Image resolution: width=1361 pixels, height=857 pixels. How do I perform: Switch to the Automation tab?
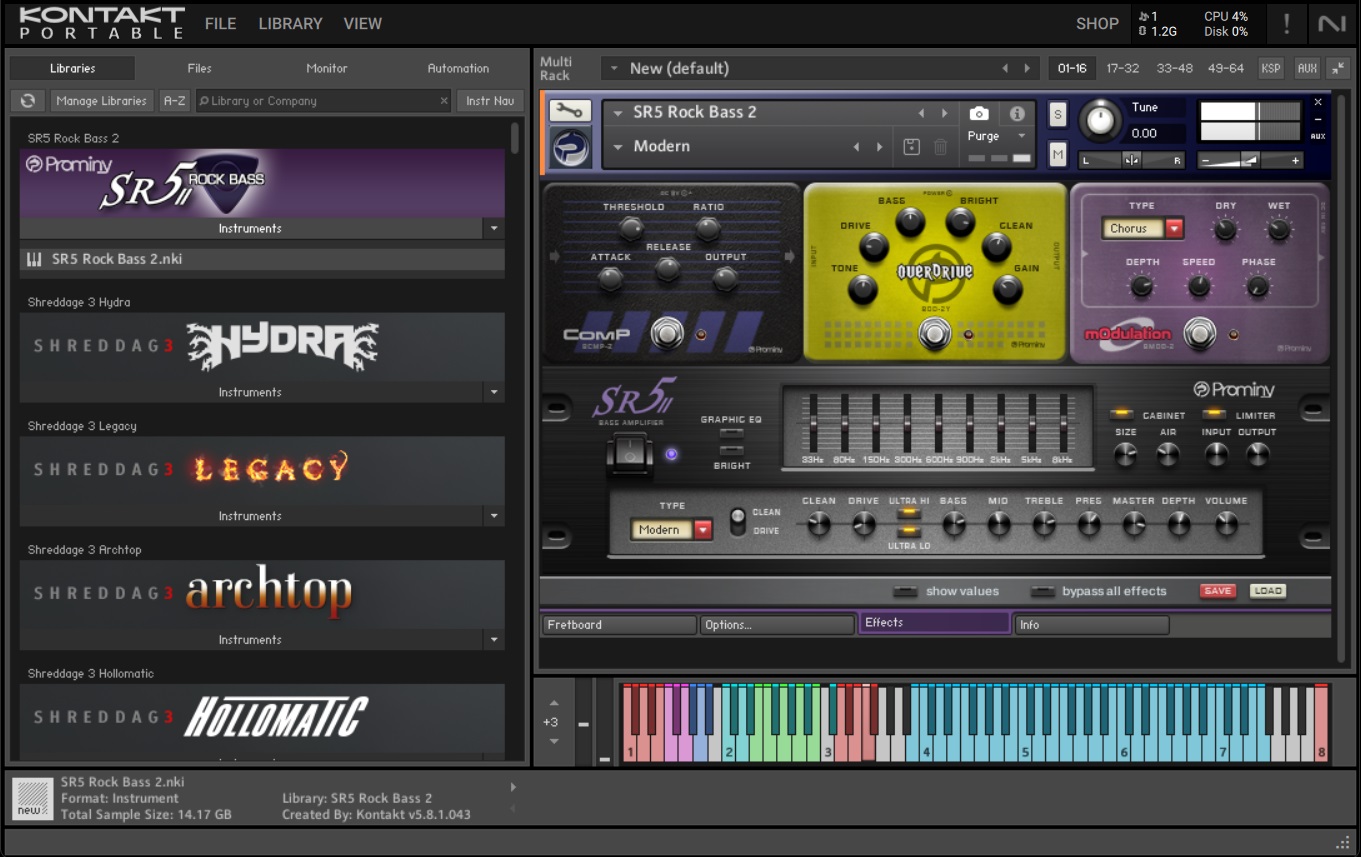458,69
